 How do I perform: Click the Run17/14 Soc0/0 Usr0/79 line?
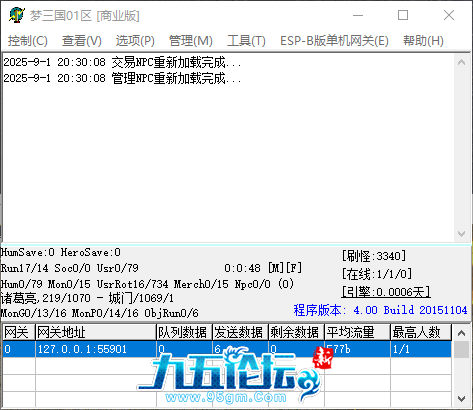pos(69,268)
